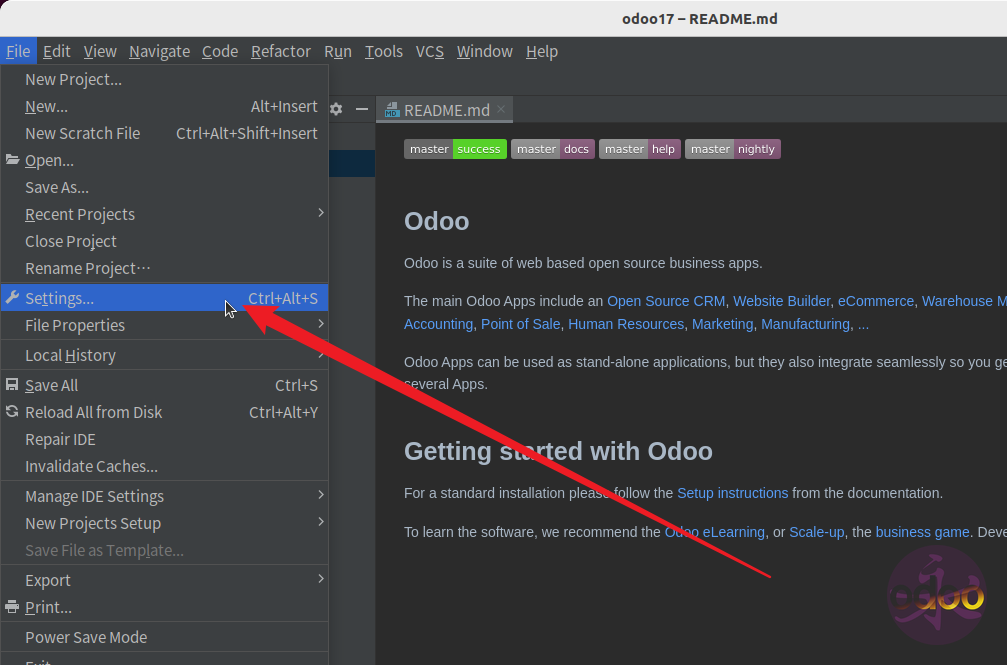This screenshot has height=665, width=1007.
Task: Follow the Point of Sale link
Action: coord(521,324)
